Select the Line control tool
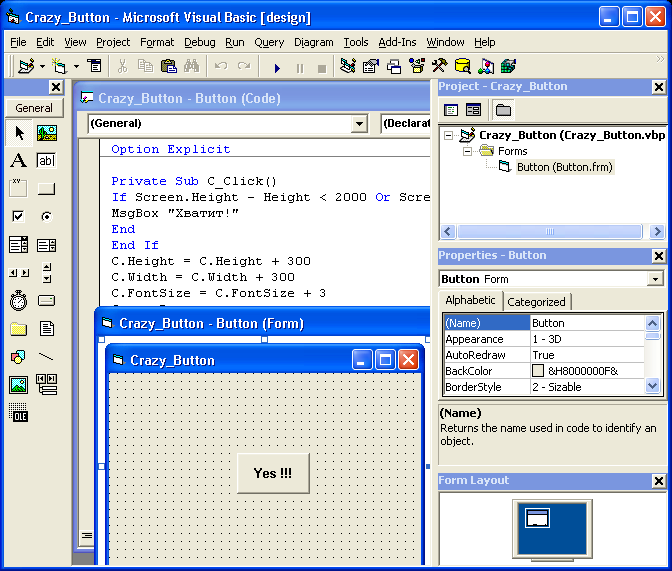This screenshot has height=571, width=672. point(46,357)
